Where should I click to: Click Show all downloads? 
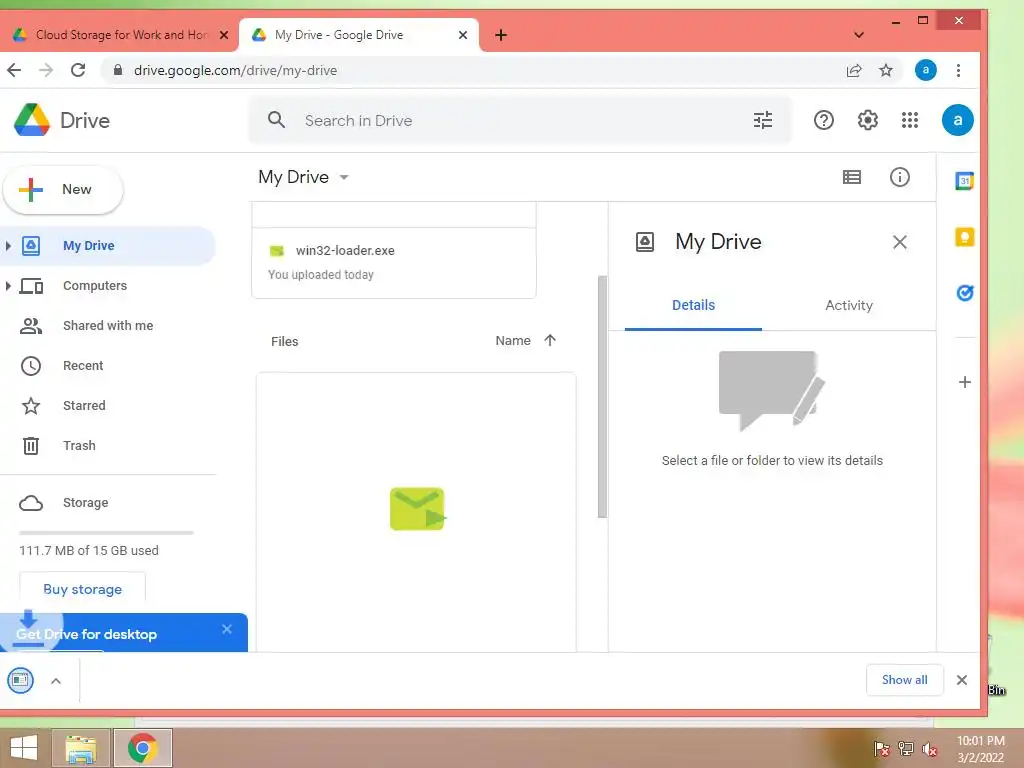pos(904,680)
